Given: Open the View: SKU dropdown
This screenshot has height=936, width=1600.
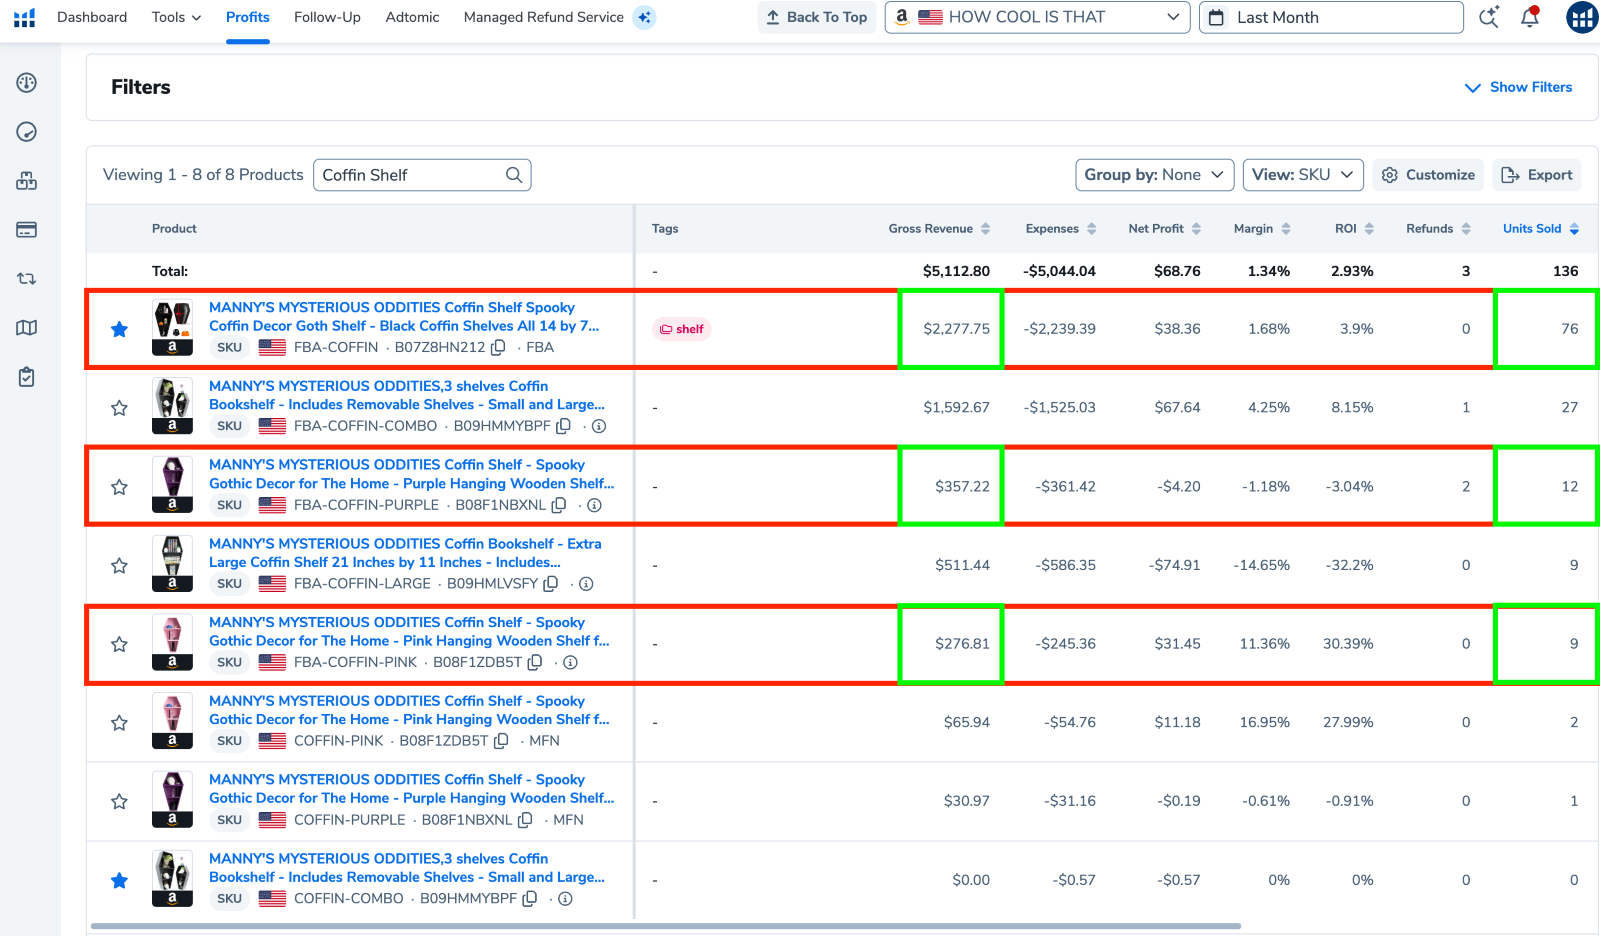Looking at the screenshot, I should point(1303,175).
